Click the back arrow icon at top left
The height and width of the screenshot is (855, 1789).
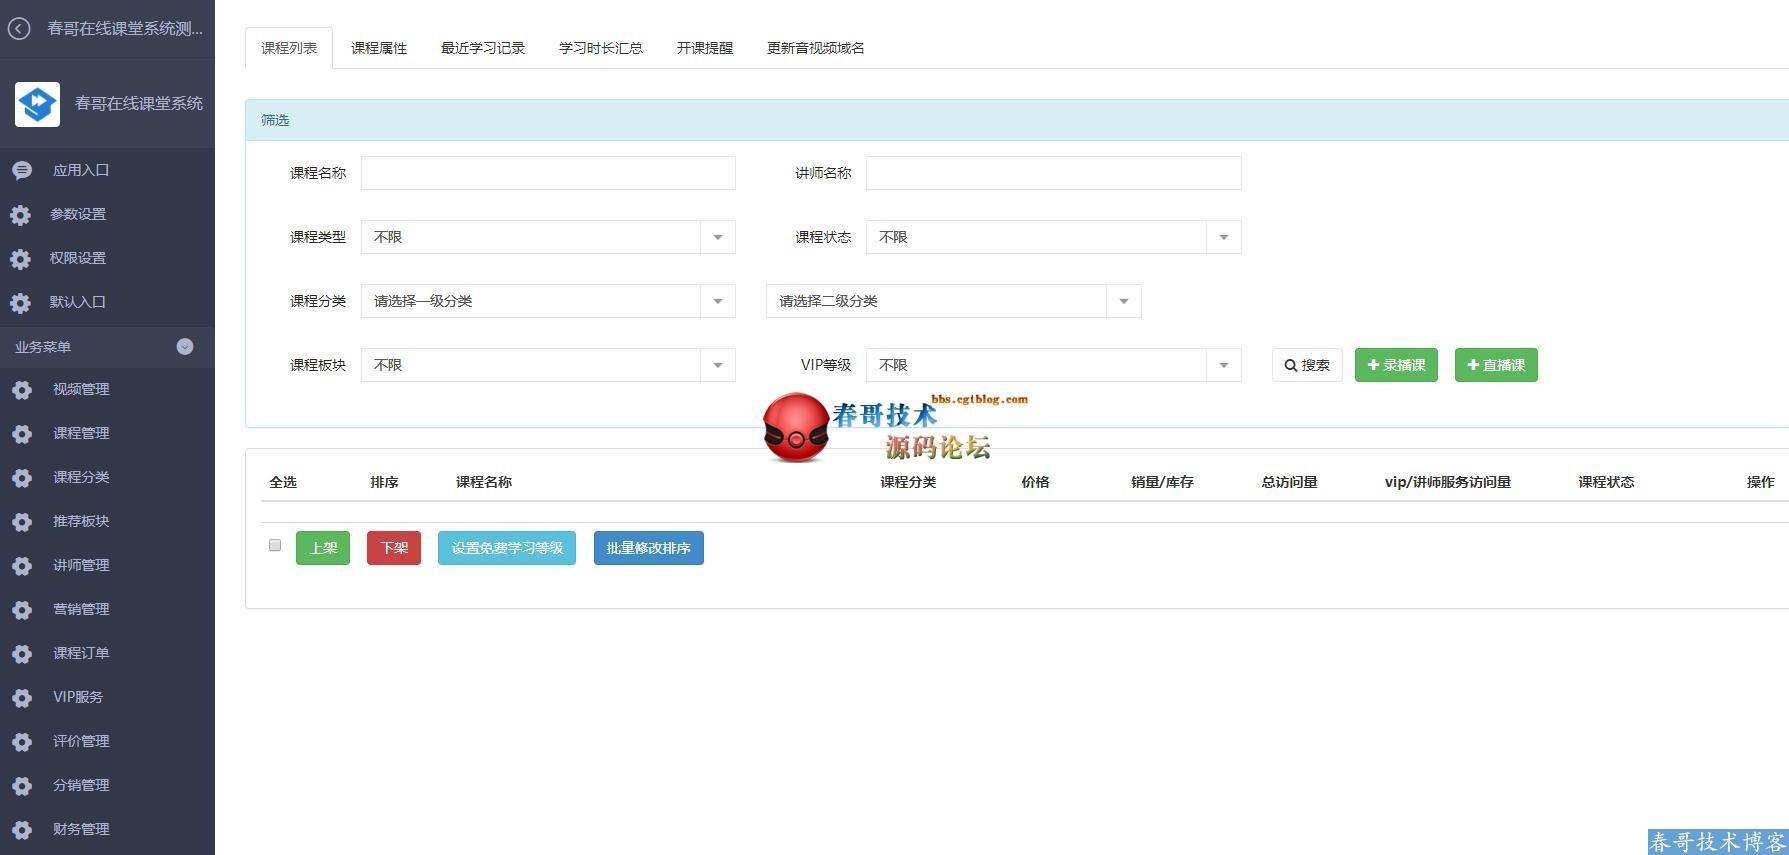[19, 29]
